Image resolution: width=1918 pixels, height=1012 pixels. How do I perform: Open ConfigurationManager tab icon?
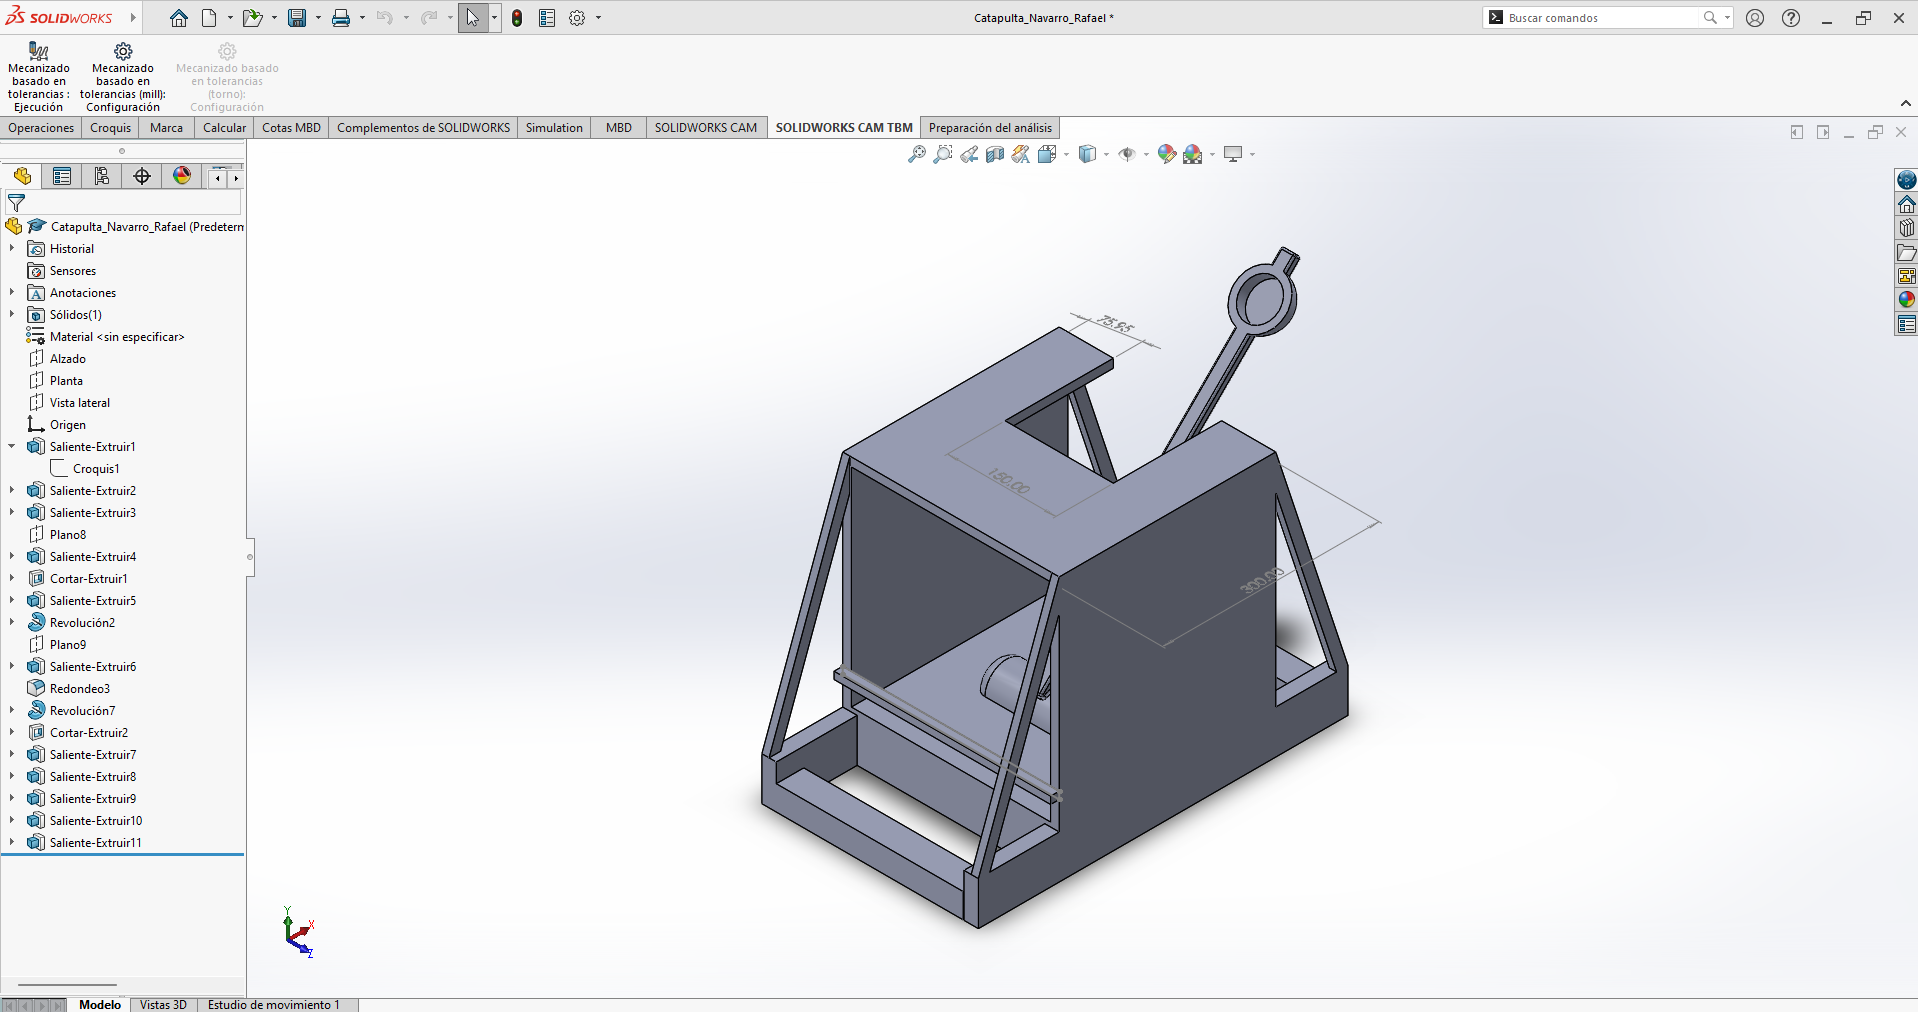point(102,176)
